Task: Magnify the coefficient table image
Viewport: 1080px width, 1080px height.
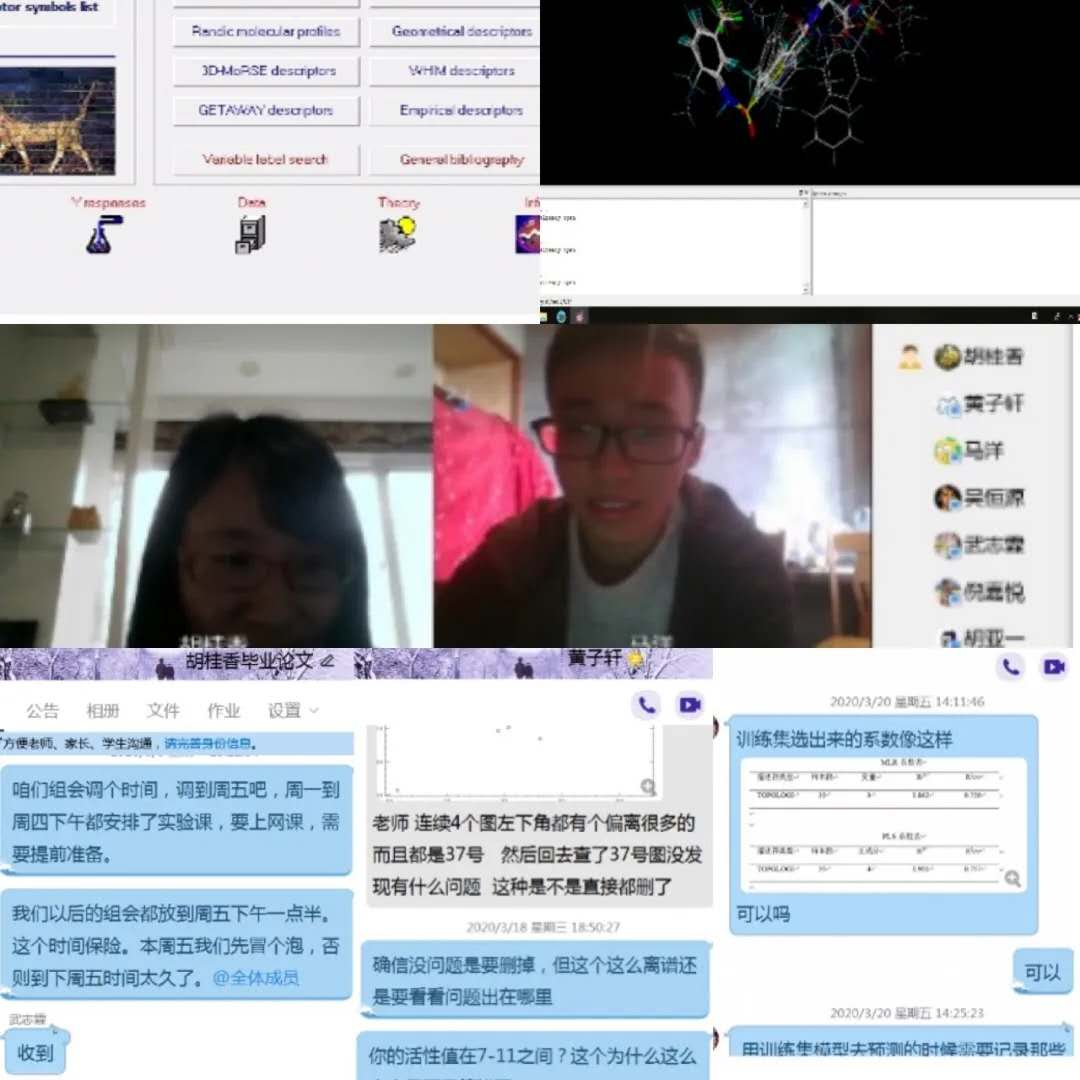Action: pyautogui.click(x=1012, y=878)
